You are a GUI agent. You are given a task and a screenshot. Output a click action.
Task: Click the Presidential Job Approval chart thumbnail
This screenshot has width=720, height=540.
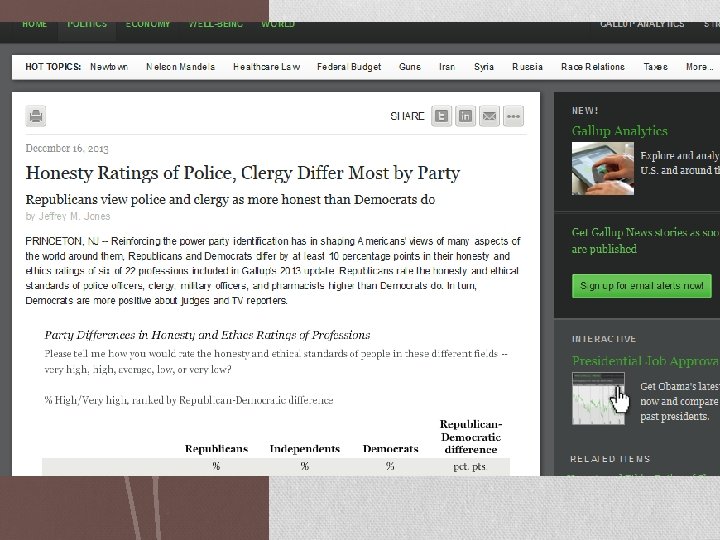coord(598,398)
